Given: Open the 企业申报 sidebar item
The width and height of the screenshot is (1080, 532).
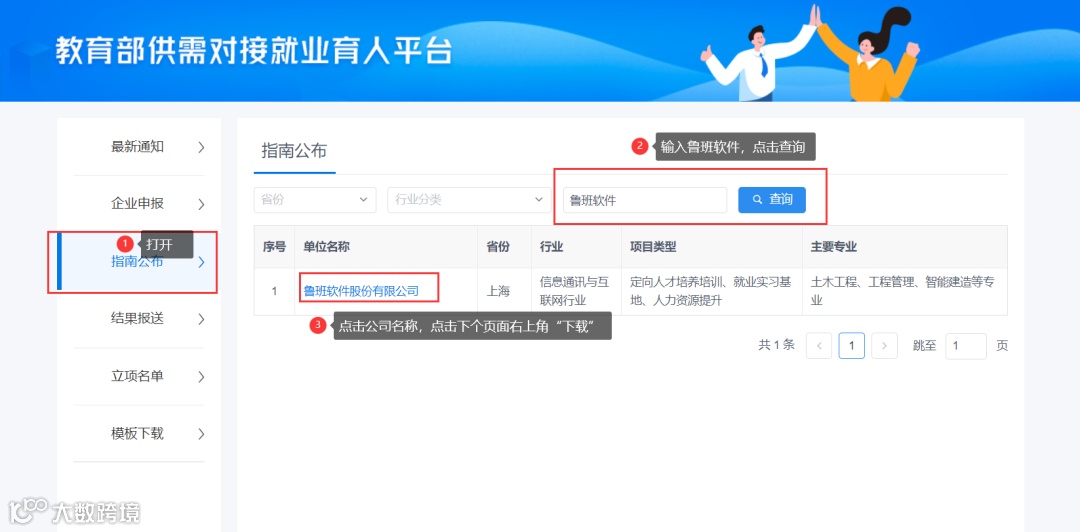Looking at the screenshot, I should [x=138, y=204].
